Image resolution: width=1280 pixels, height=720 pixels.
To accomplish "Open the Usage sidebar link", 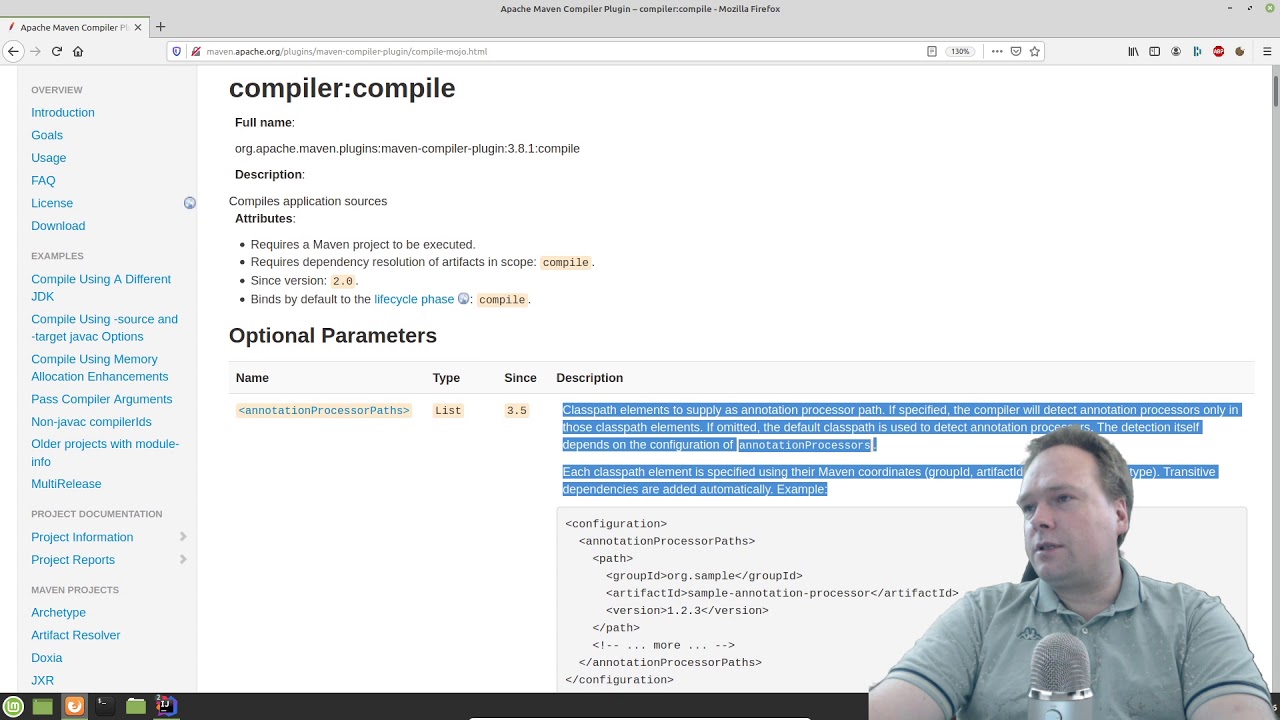I will [48, 158].
